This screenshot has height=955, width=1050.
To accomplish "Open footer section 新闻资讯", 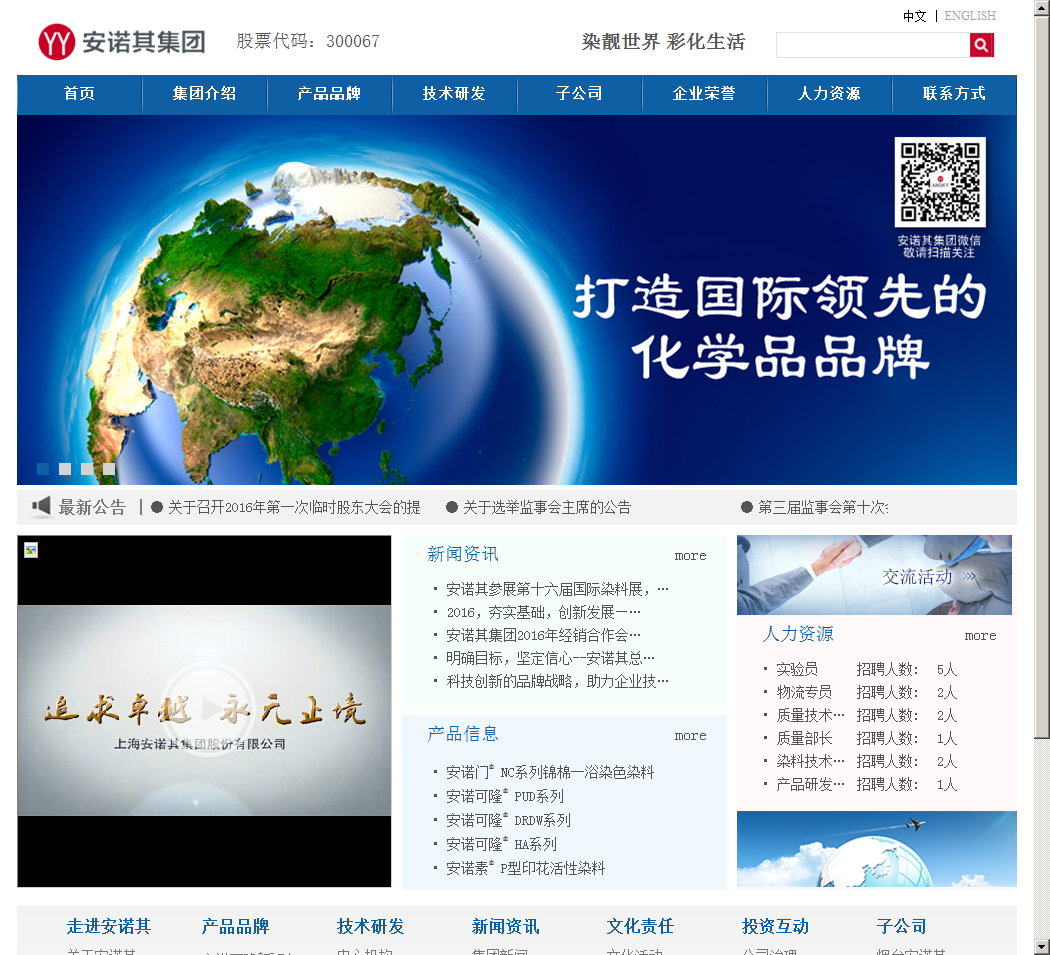I will click(506, 927).
